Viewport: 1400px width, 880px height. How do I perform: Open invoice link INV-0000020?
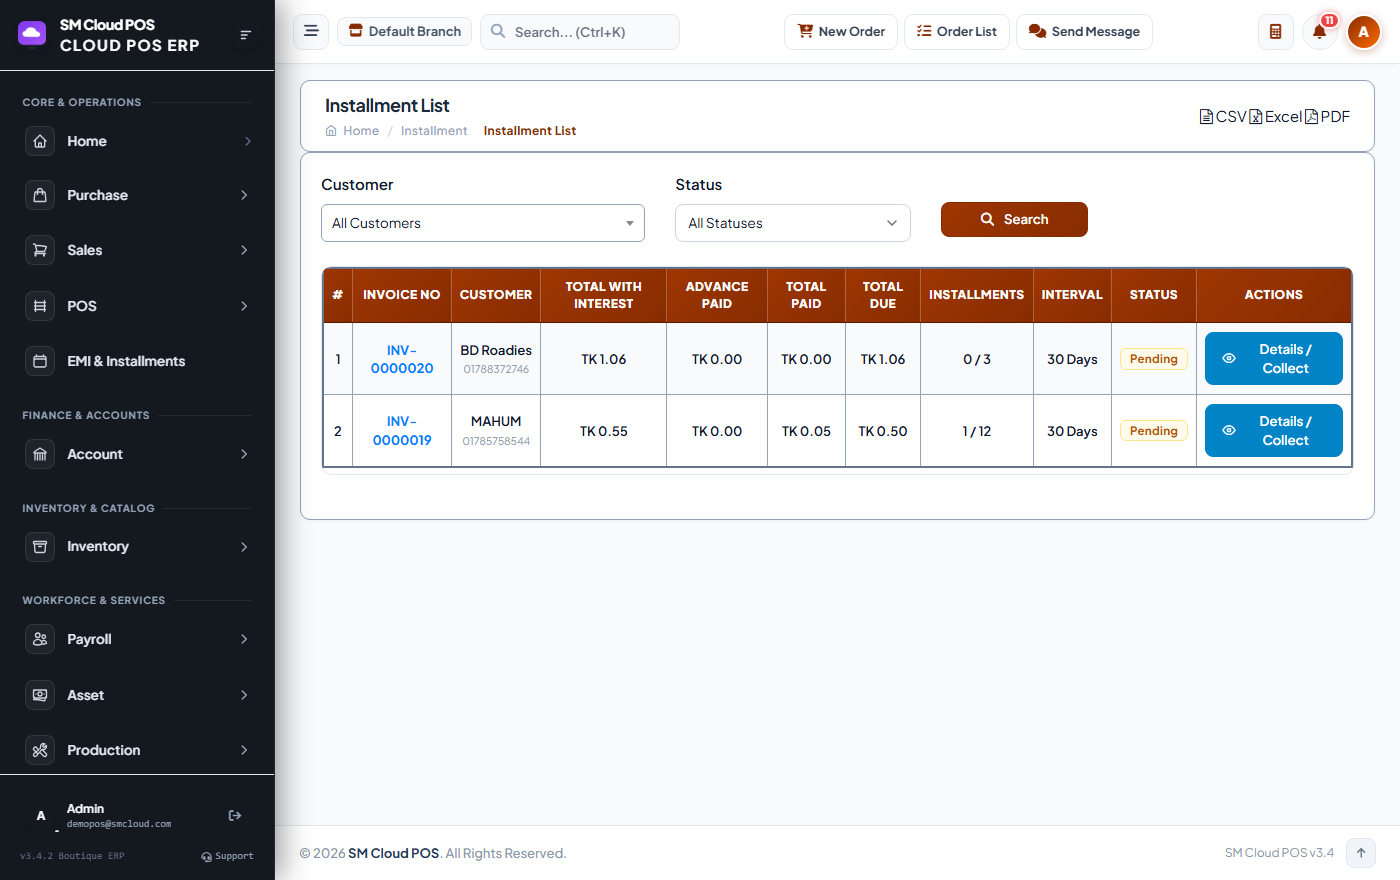(402, 359)
